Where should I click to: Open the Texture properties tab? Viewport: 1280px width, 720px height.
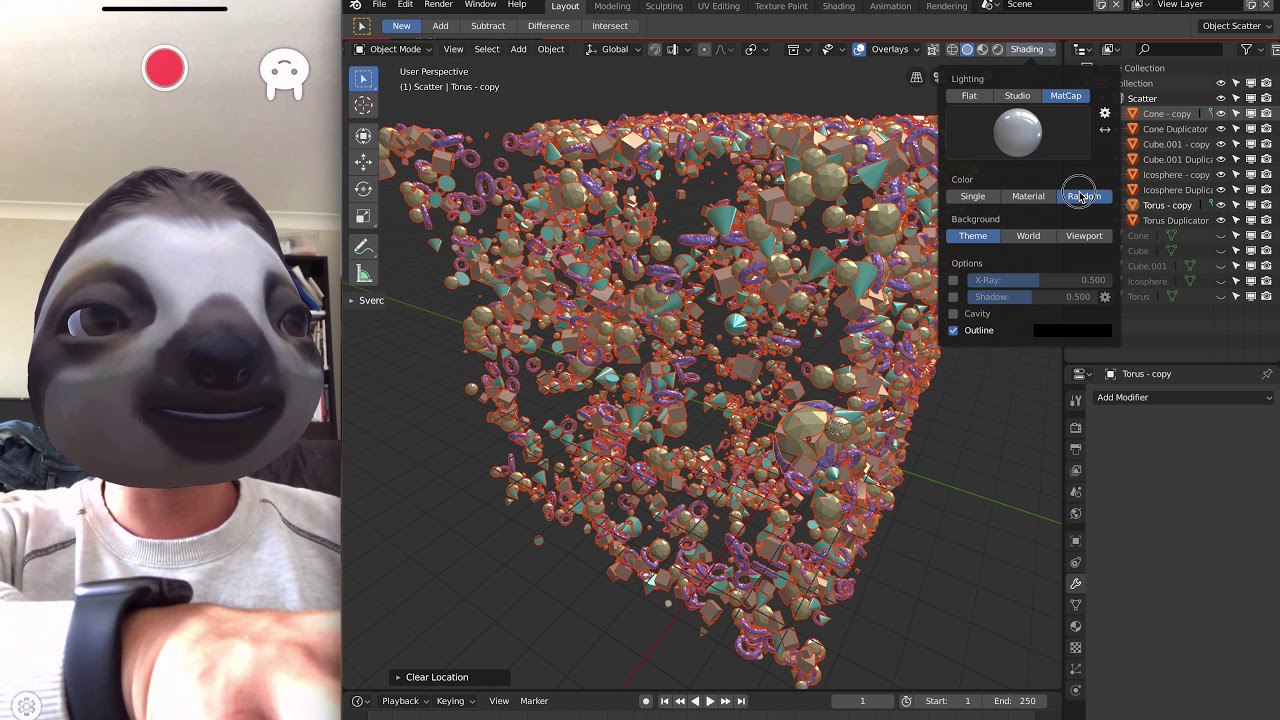click(x=1076, y=648)
